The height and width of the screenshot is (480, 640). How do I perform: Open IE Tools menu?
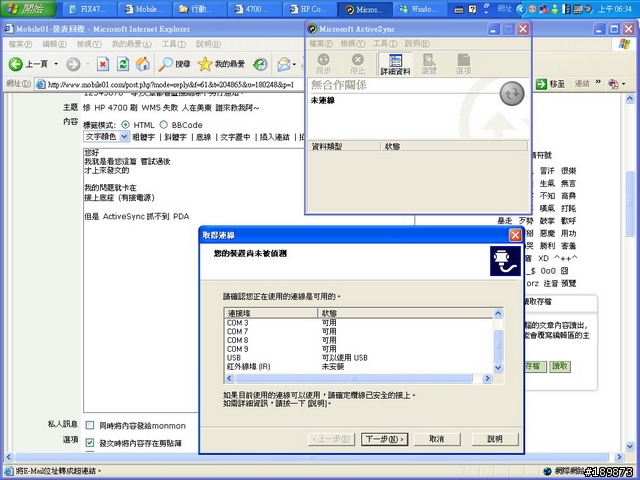[173, 44]
